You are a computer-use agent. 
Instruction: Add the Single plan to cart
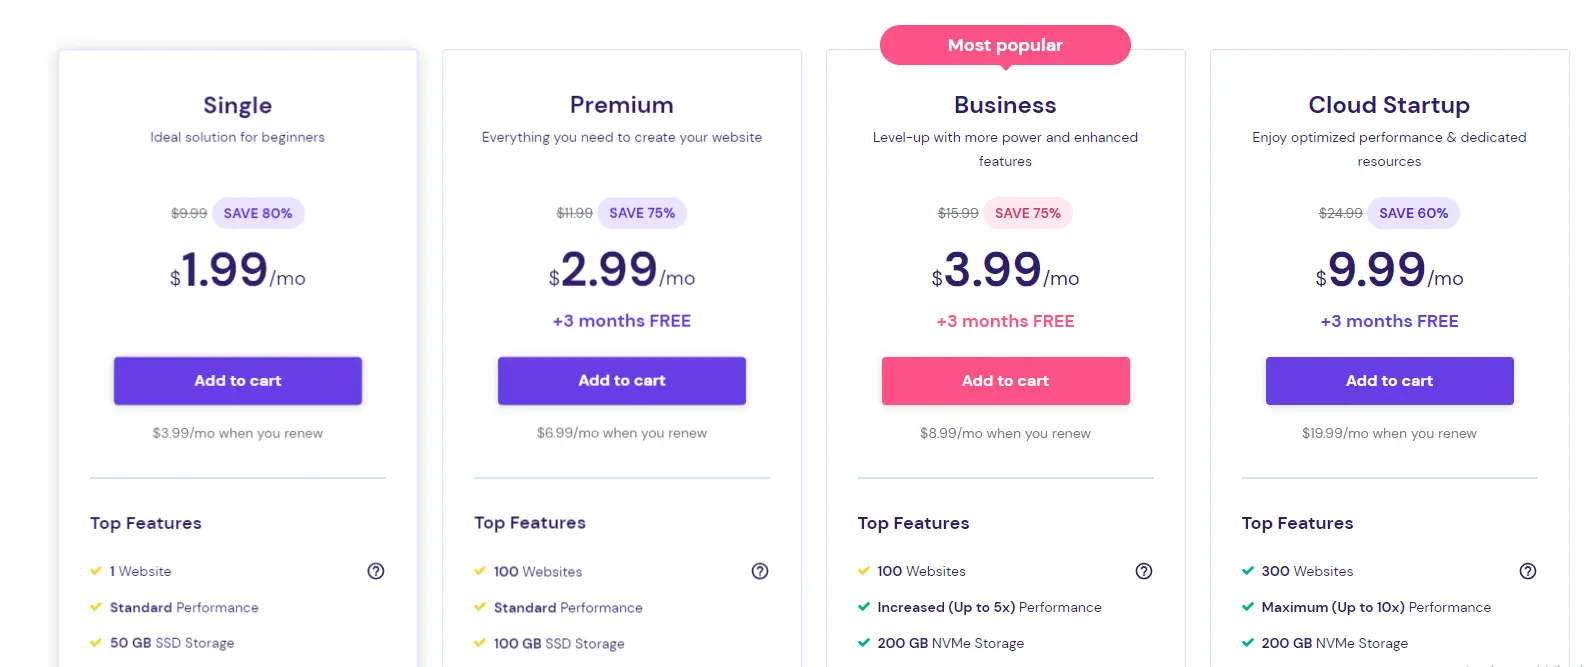coord(237,381)
